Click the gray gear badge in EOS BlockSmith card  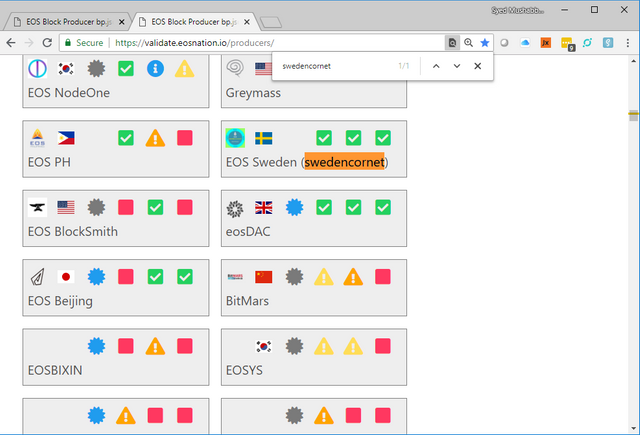tap(96, 207)
